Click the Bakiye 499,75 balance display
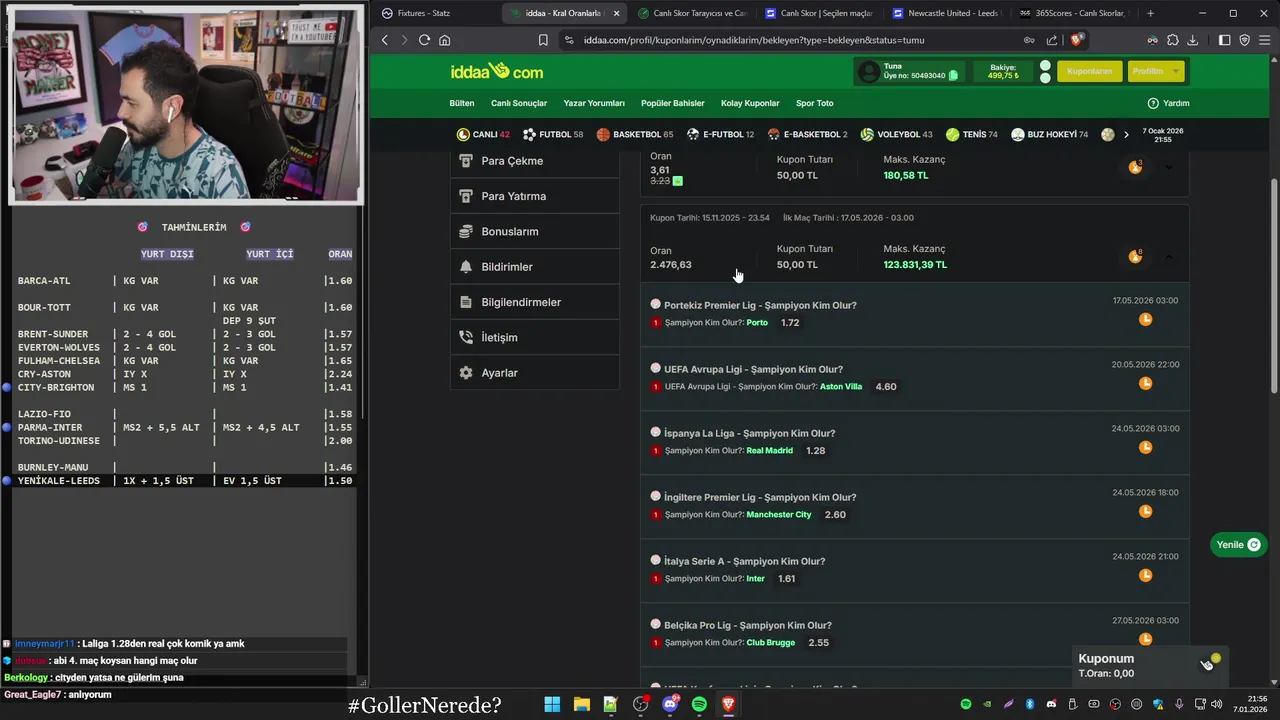The image size is (1280, 720). (1002, 71)
